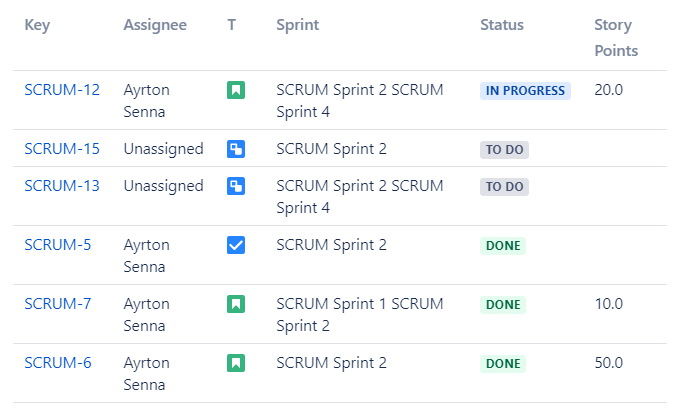Viewport: 682px width, 409px height.
Task: Open the SCRUM-15 issue link
Action: 62,149
